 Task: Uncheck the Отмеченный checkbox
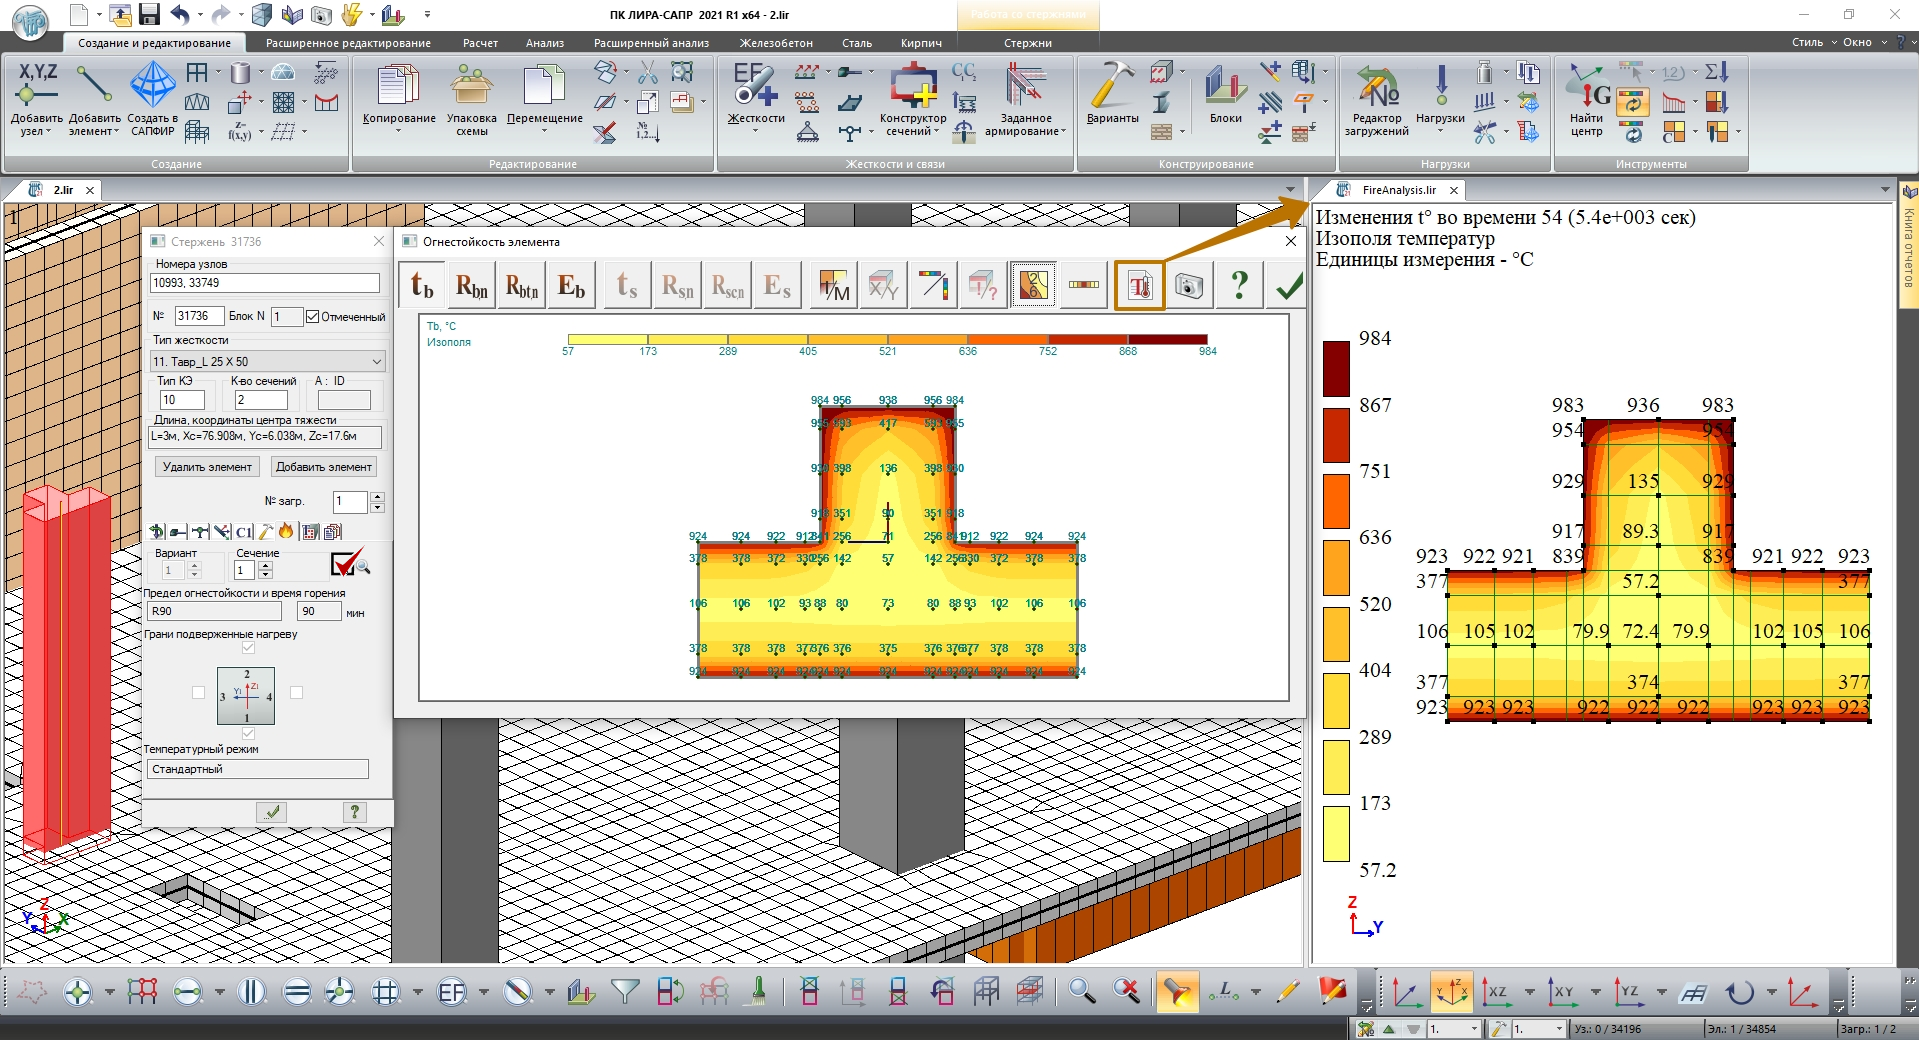pyautogui.click(x=313, y=317)
